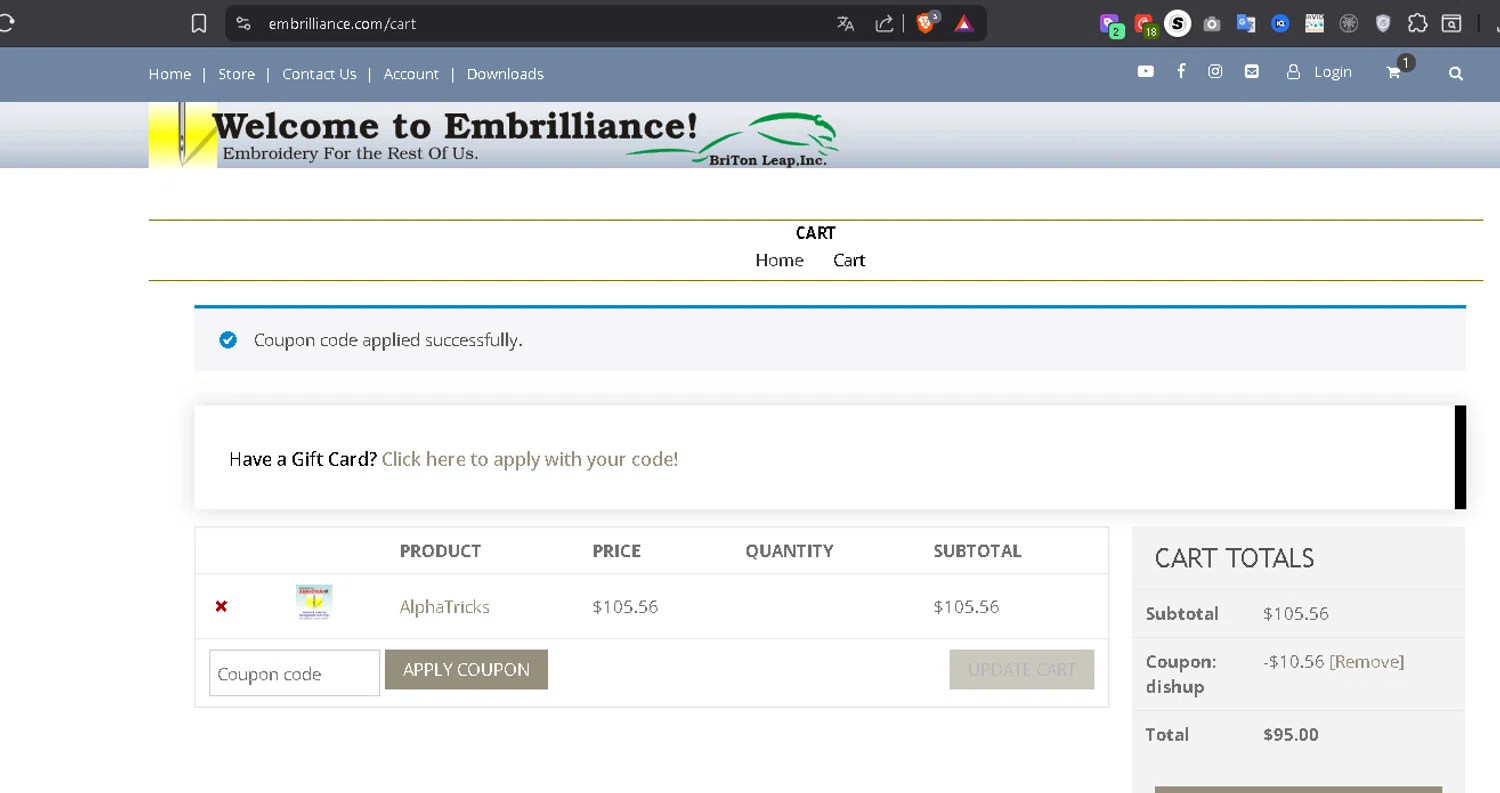The height and width of the screenshot is (793, 1500).
Task: Open purple extension with badge 2
Action: pyautogui.click(x=1110, y=24)
